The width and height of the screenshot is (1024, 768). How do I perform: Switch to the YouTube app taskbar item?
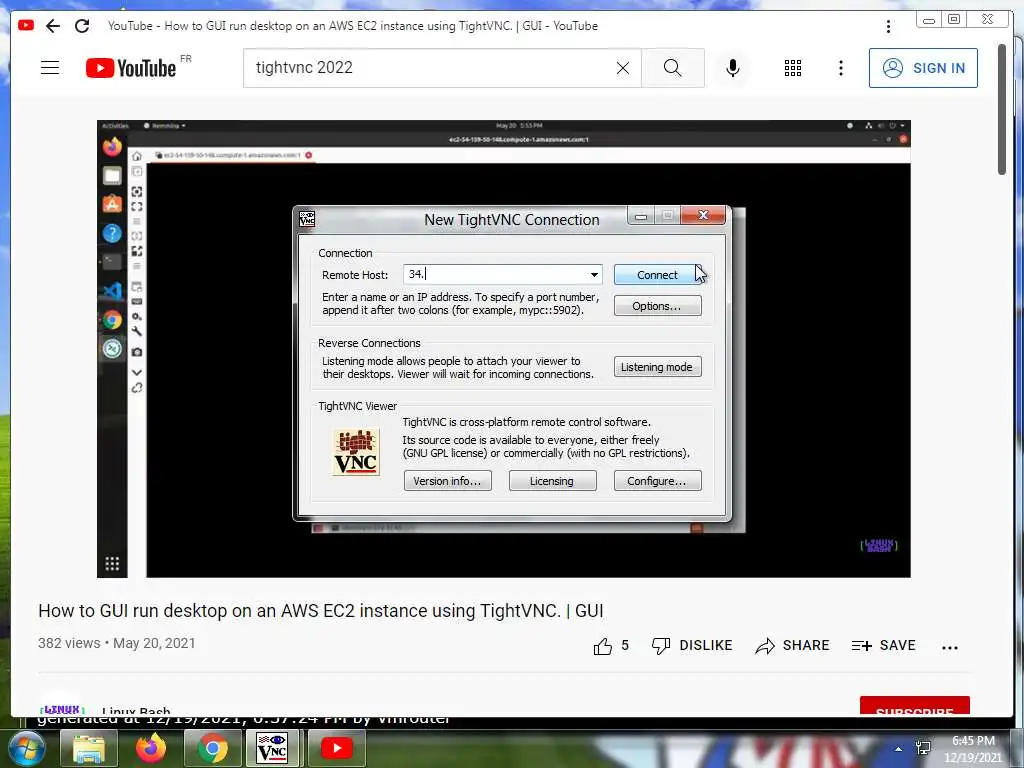pos(336,749)
